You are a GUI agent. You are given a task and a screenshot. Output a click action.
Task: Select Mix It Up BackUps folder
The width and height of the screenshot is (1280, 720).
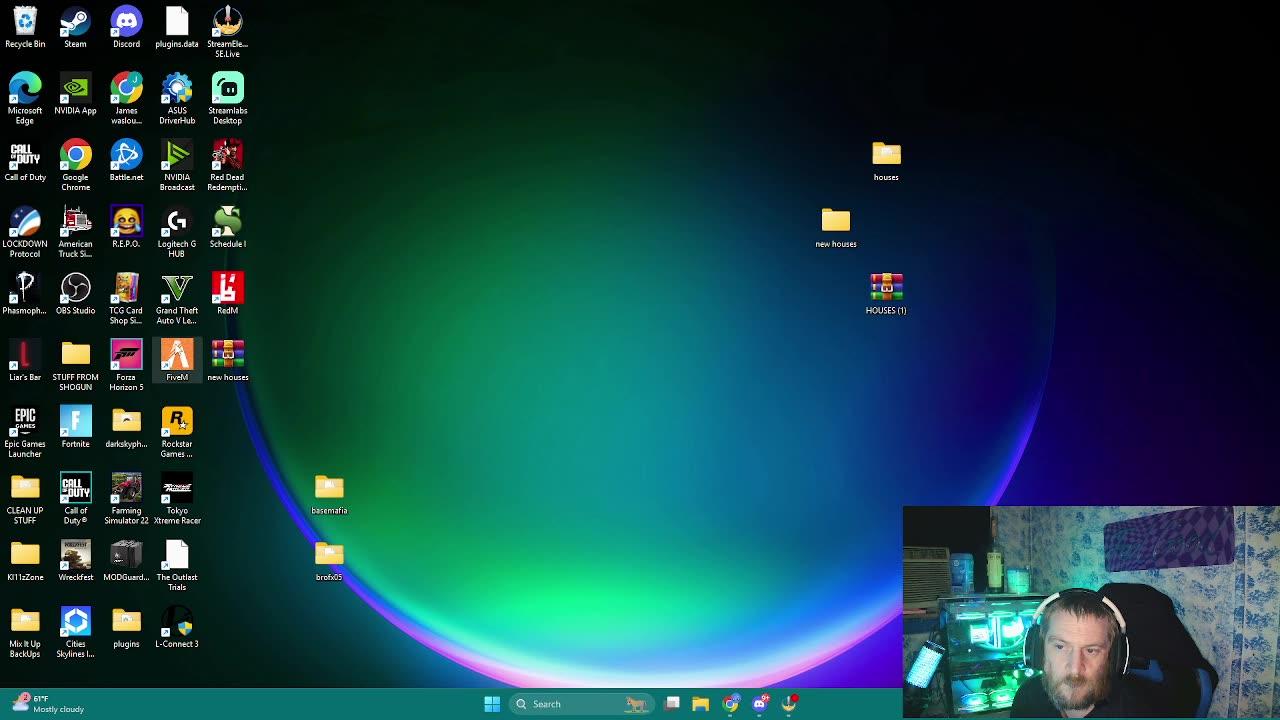(25, 632)
